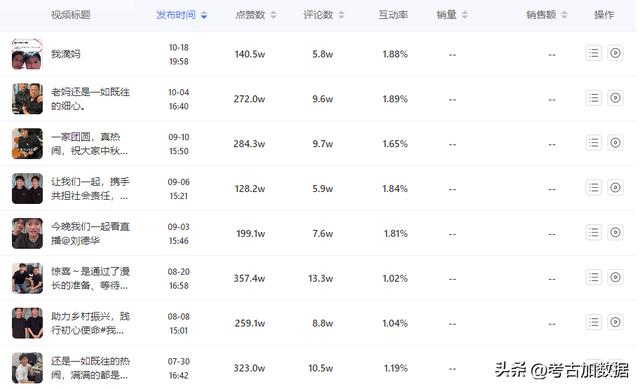The width and height of the screenshot is (640, 389).
Task: Click play icon for 09-10 video row
Action: pos(615,143)
